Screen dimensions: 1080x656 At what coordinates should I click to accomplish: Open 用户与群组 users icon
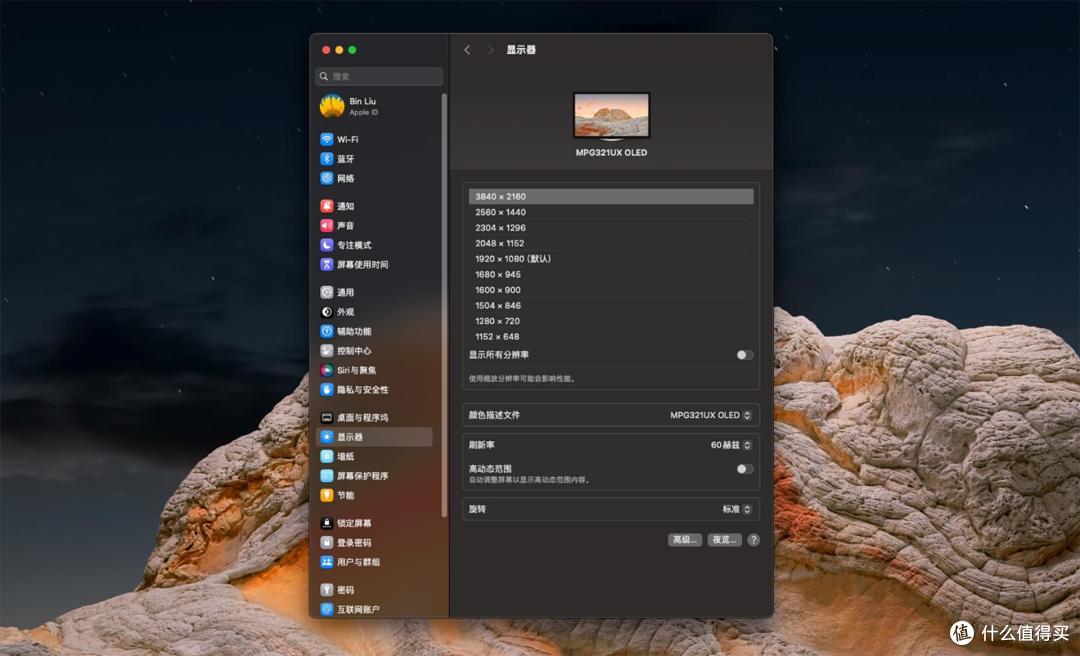pos(327,562)
